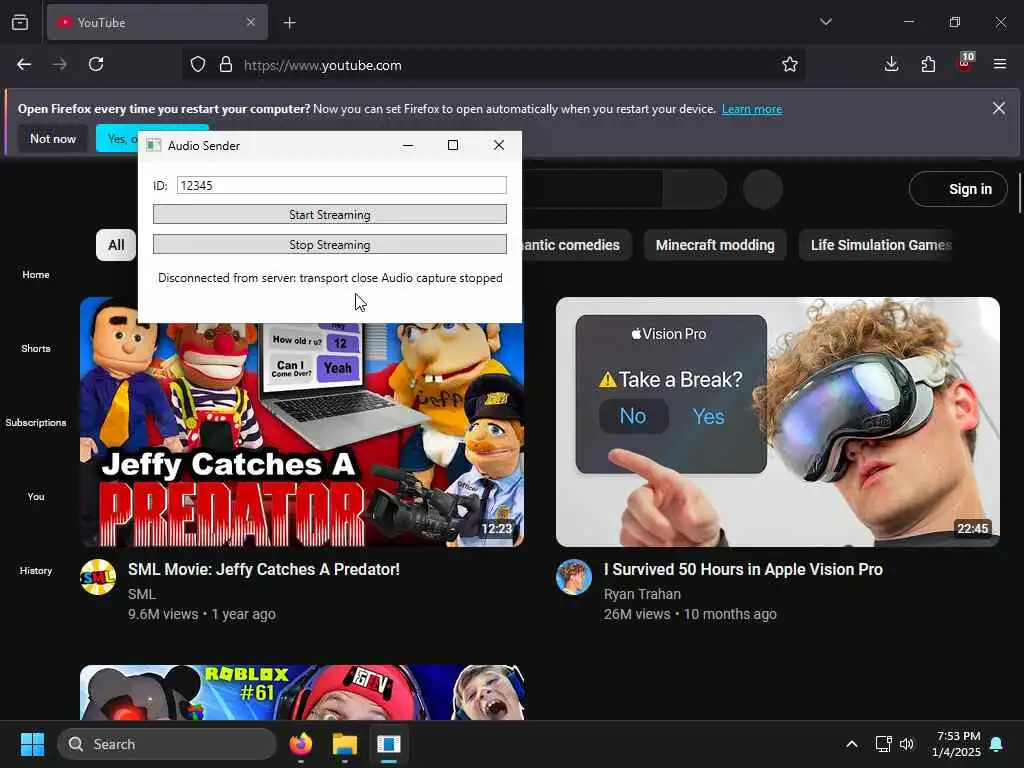Open Firefox from the taskbar
The image size is (1024, 768).
pyautogui.click(x=300, y=744)
